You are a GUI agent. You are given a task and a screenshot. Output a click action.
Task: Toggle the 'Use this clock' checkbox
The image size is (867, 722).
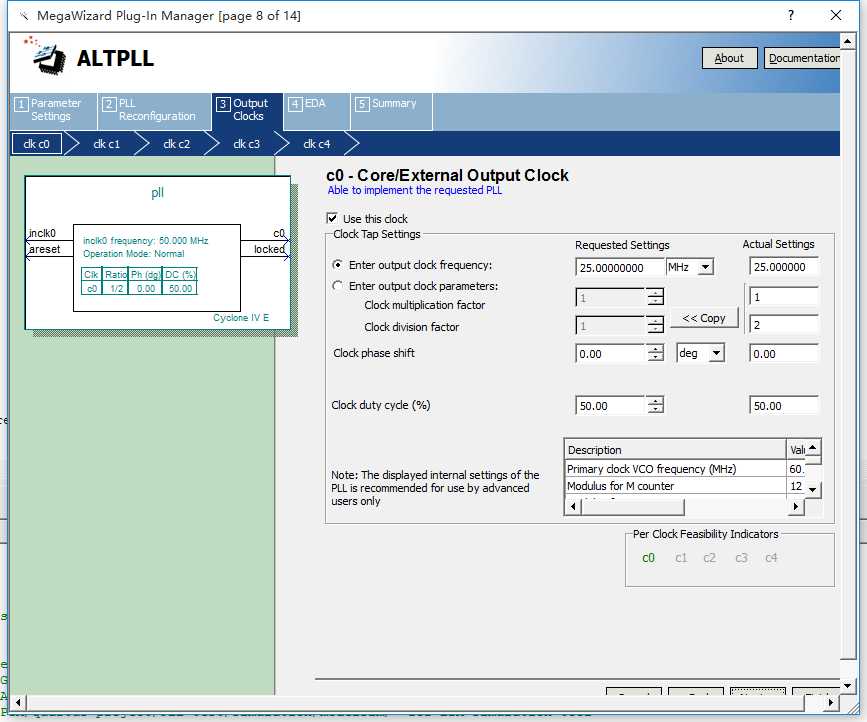(332, 218)
